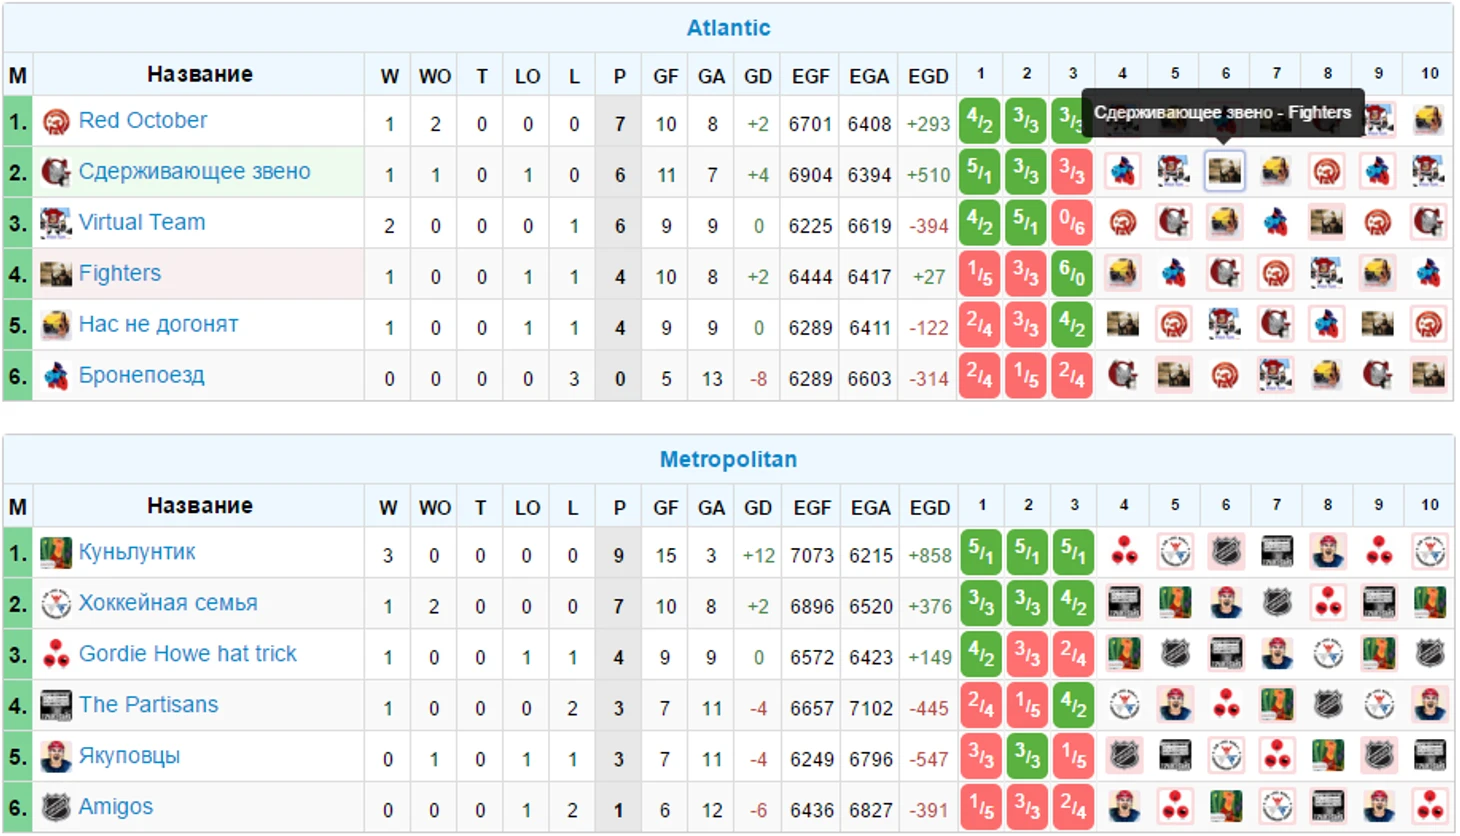Screen dimensions: 1460x836
Task: Click the Red October team logo icon
Action: [56, 122]
